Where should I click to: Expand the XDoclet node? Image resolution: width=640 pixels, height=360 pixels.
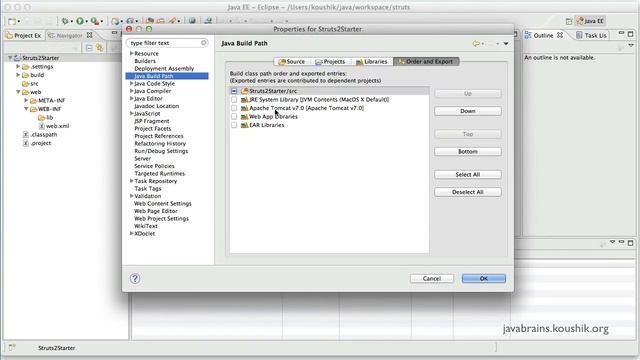click(x=131, y=233)
